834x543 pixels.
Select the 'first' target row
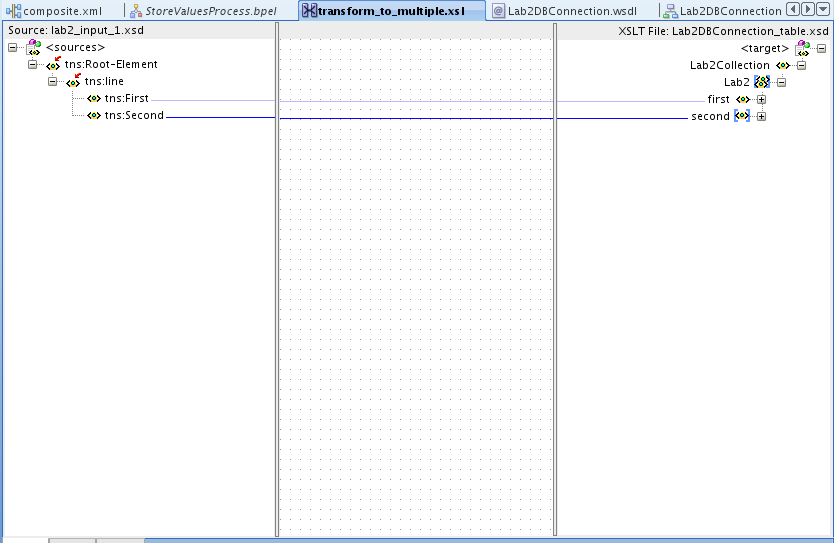pyautogui.click(x=719, y=99)
